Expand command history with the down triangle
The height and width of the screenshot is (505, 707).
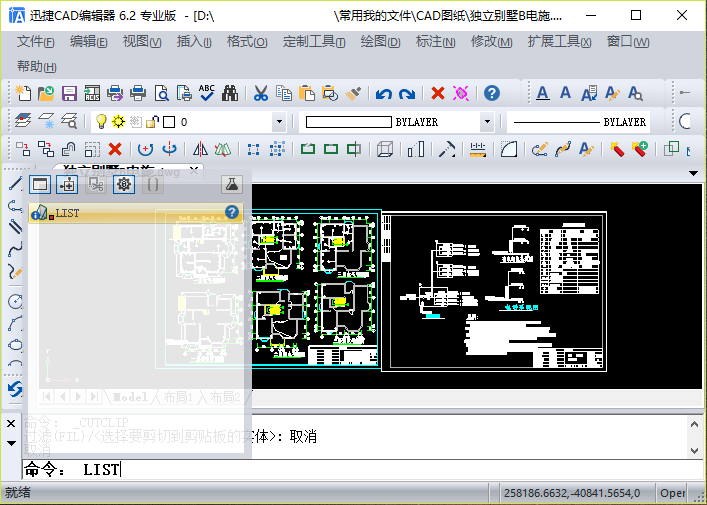click(11, 443)
